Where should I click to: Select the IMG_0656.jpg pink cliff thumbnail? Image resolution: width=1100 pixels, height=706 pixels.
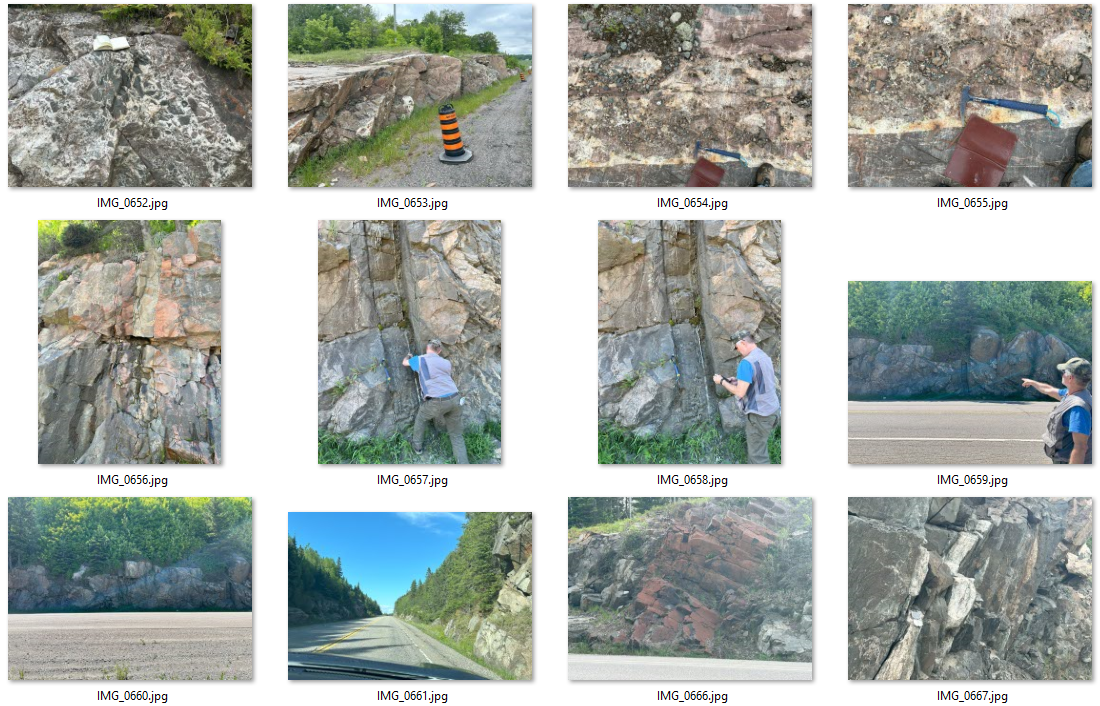(130, 342)
